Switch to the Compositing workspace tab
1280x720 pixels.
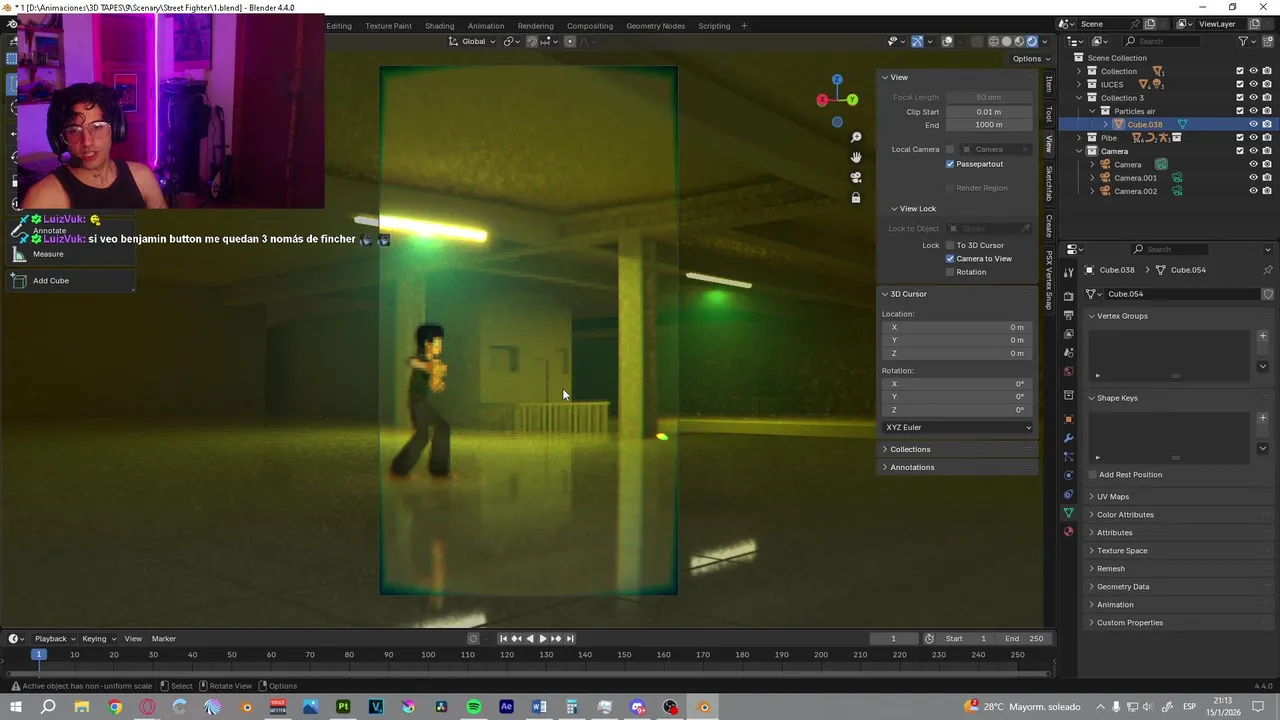pos(590,26)
